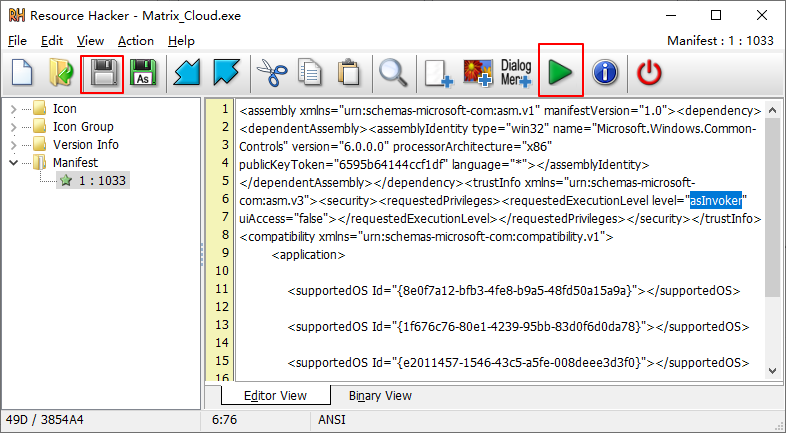Open the Help menu

tap(181, 41)
